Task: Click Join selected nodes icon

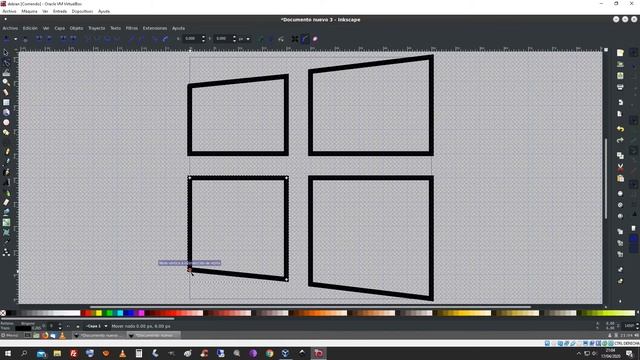Action: (x=38, y=39)
